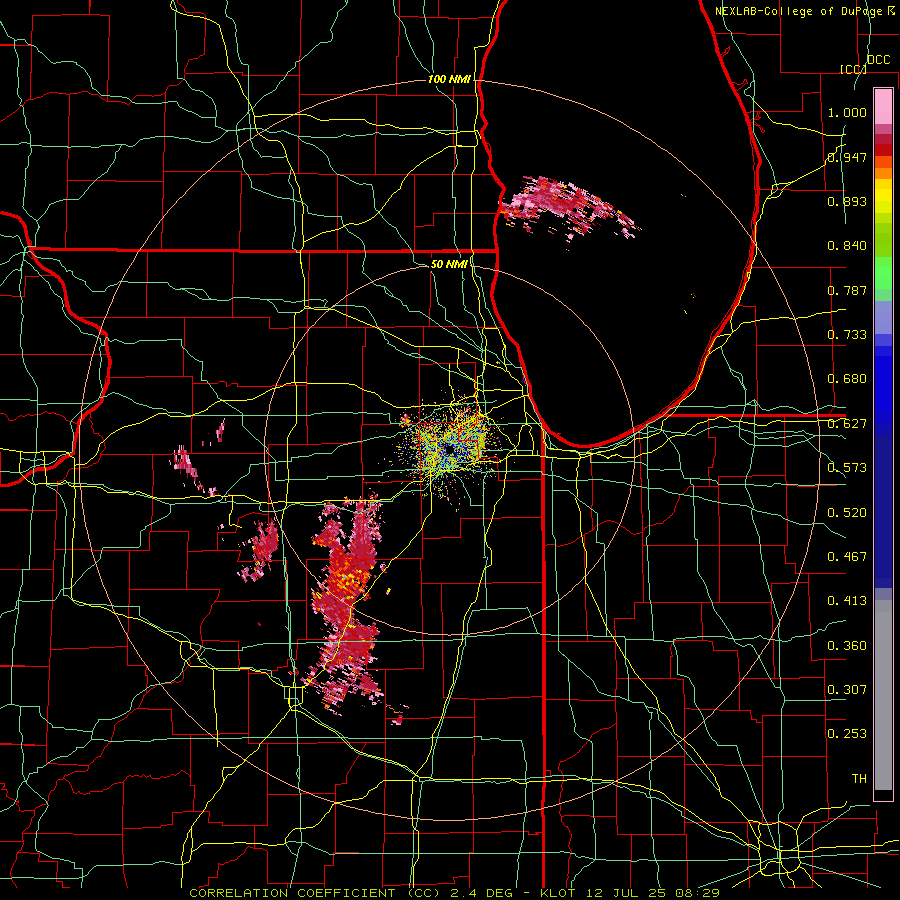Click the KLOT station identifier text
Viewport: 900px width, 900px height.
pos(560,893)
